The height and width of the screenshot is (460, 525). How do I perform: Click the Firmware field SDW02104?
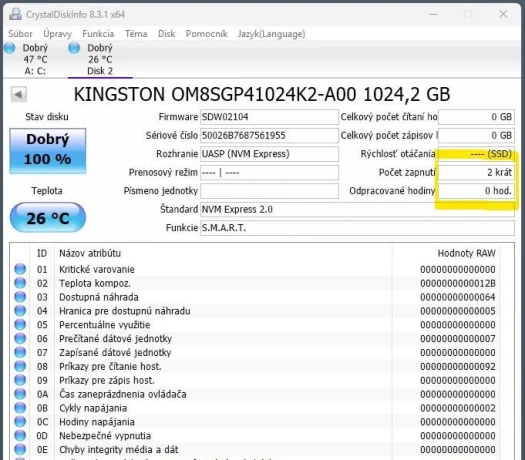click(269, 117)
